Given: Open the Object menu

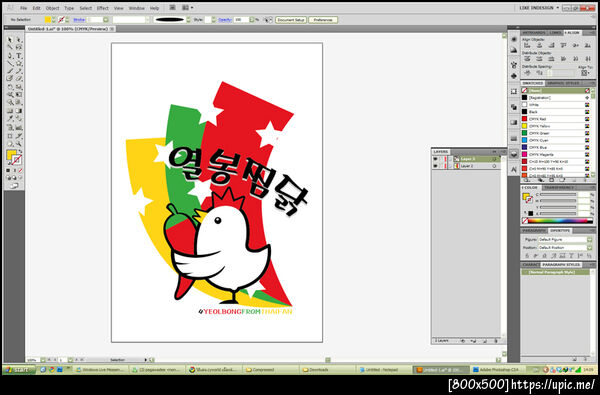Looking at the screenshot, I should (52, 8).
